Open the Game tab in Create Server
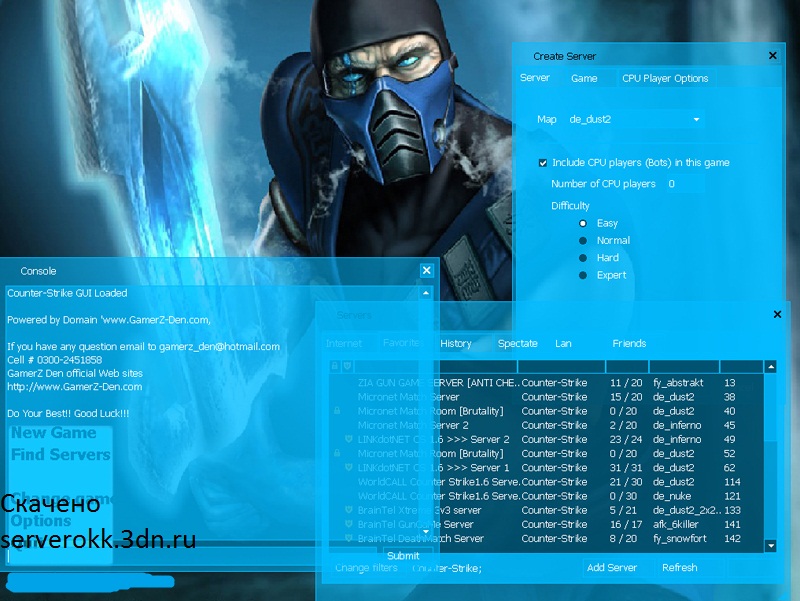 click(x=584, y=78)
